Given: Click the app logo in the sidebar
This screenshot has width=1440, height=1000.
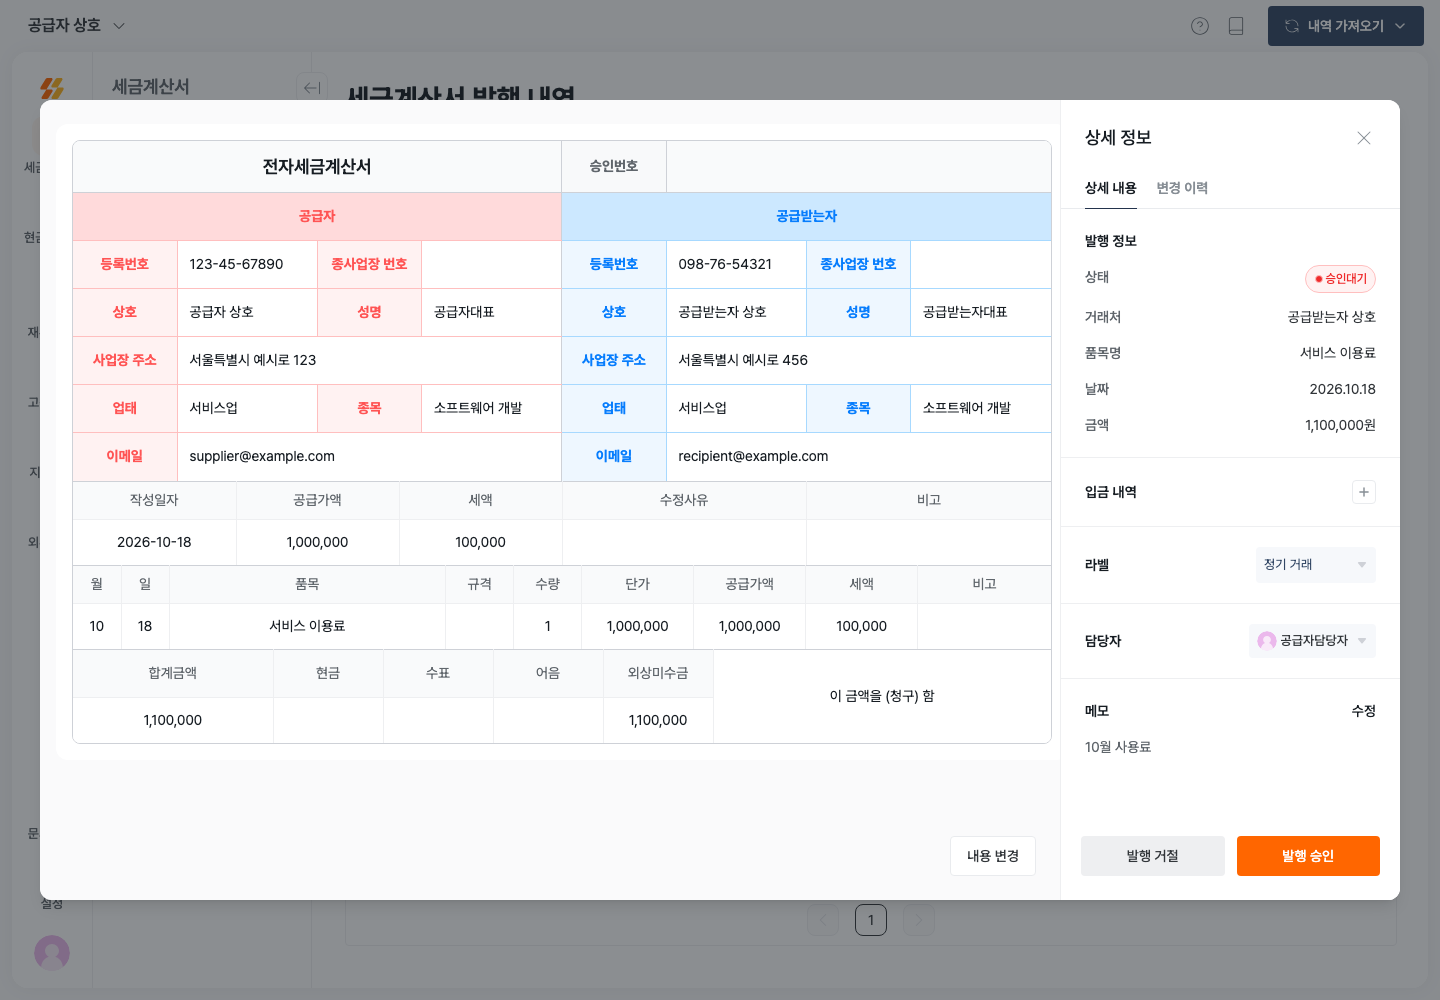Looking at the screenshot, I should [x=52, y=89].
